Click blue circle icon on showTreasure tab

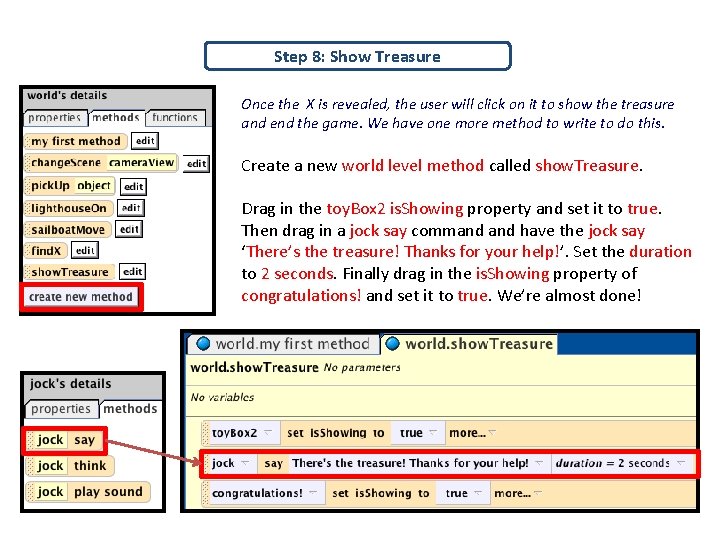tap(392, 343)
